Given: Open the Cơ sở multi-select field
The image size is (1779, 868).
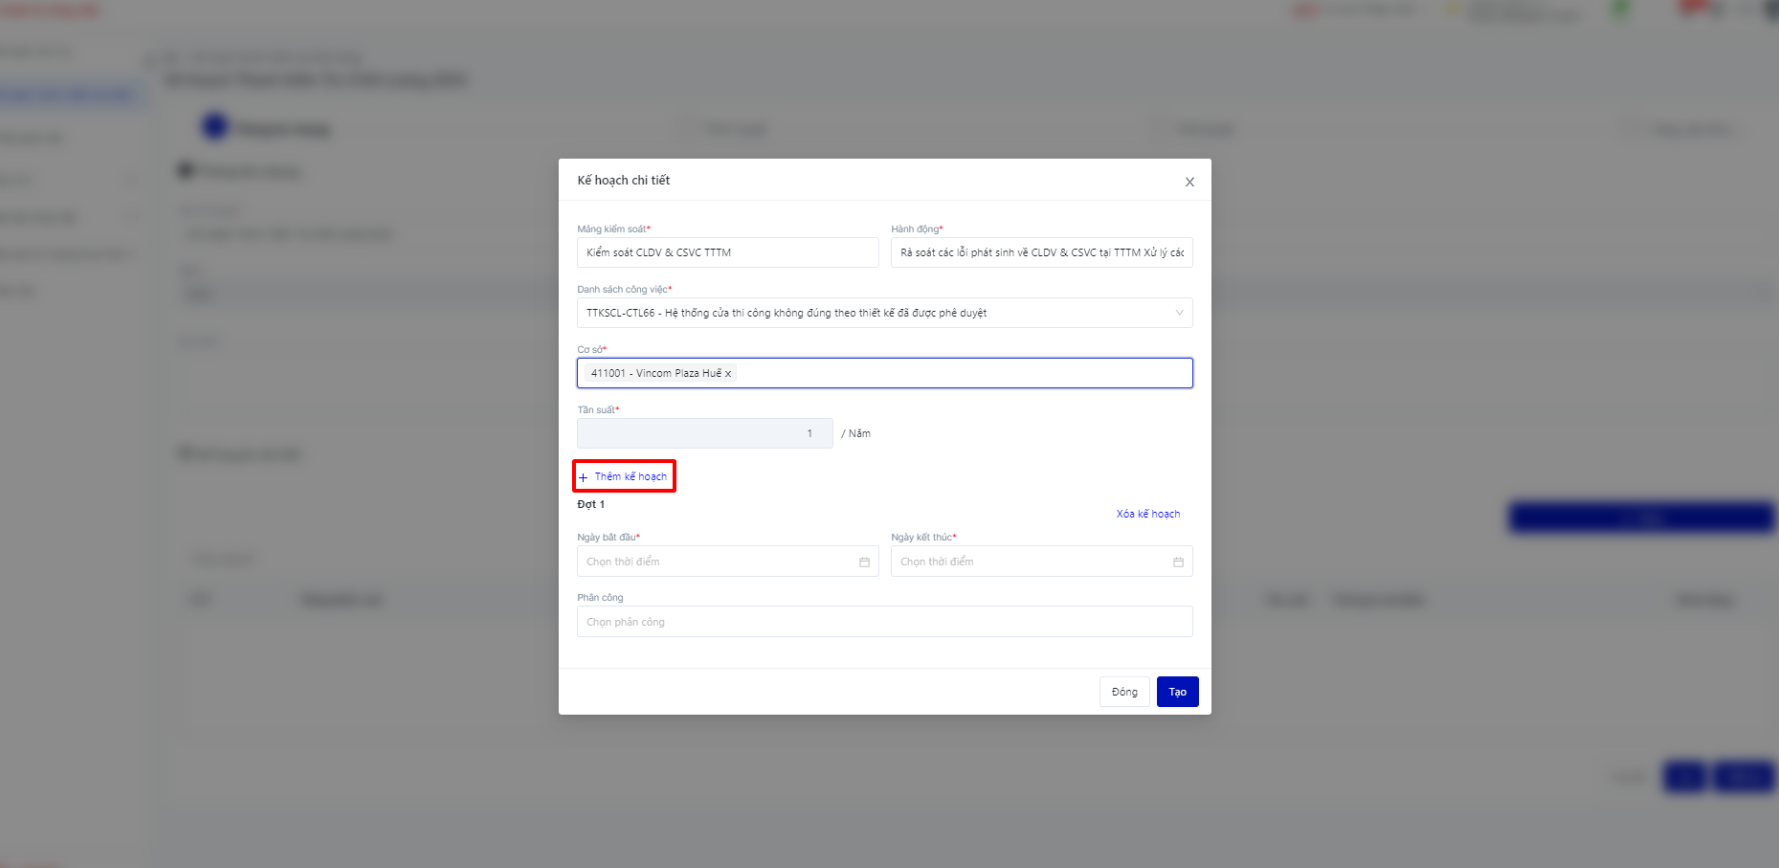Looking at the screenshot, I should [960, 373].
